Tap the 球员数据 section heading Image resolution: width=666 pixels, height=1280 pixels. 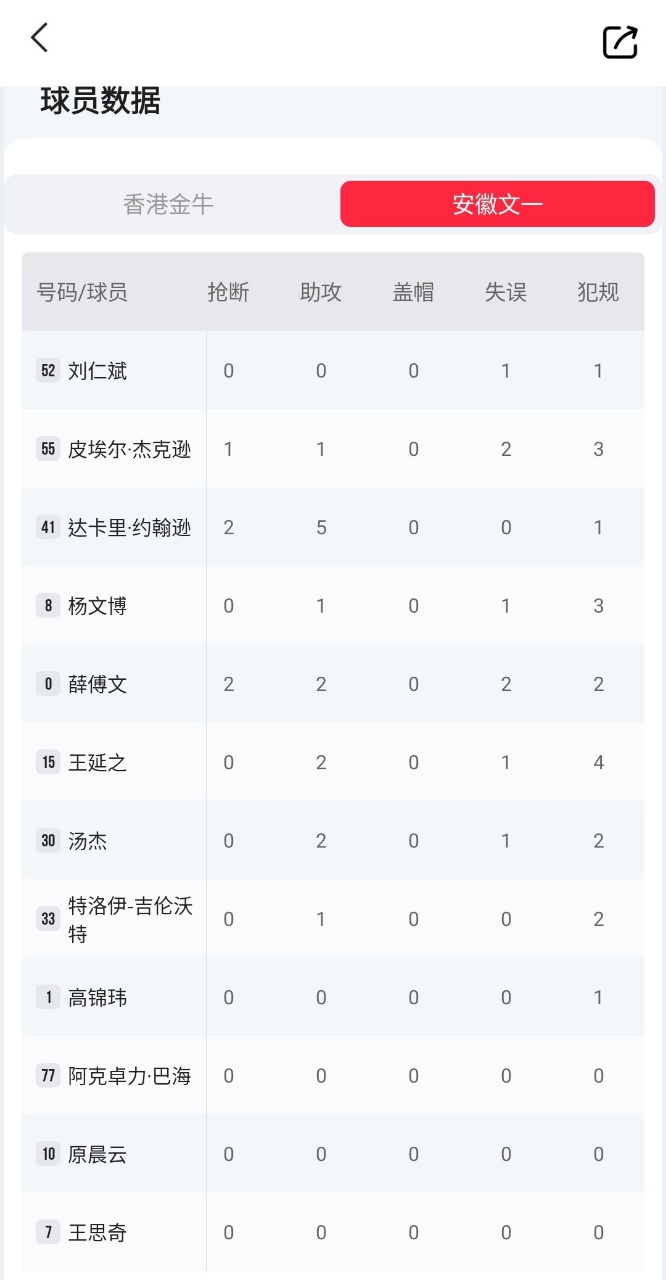pyautogui.click(x=100, y=101)
